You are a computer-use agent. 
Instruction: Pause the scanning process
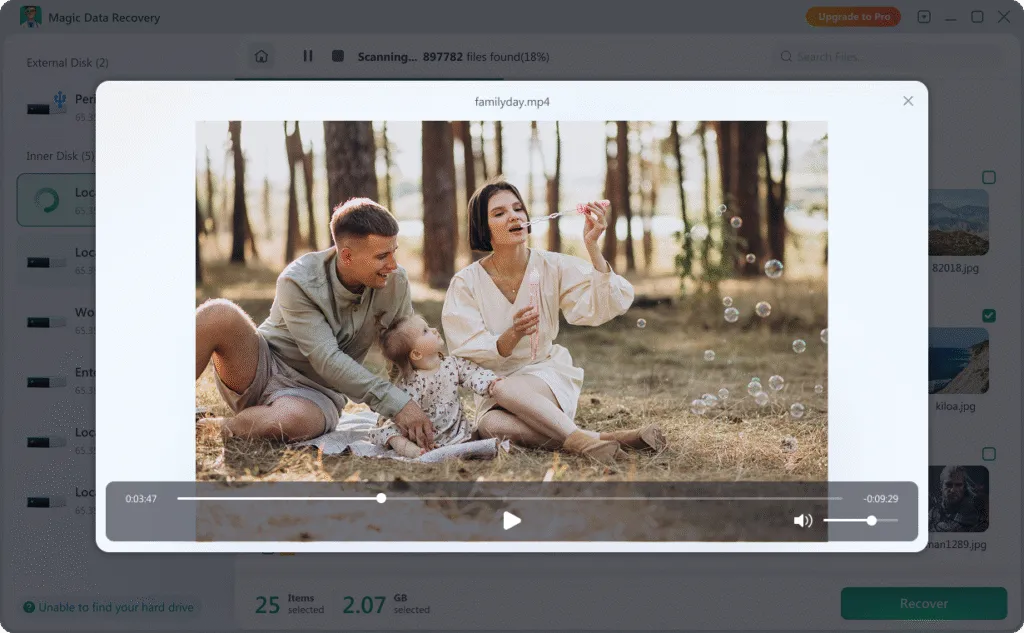click(308, 56)
